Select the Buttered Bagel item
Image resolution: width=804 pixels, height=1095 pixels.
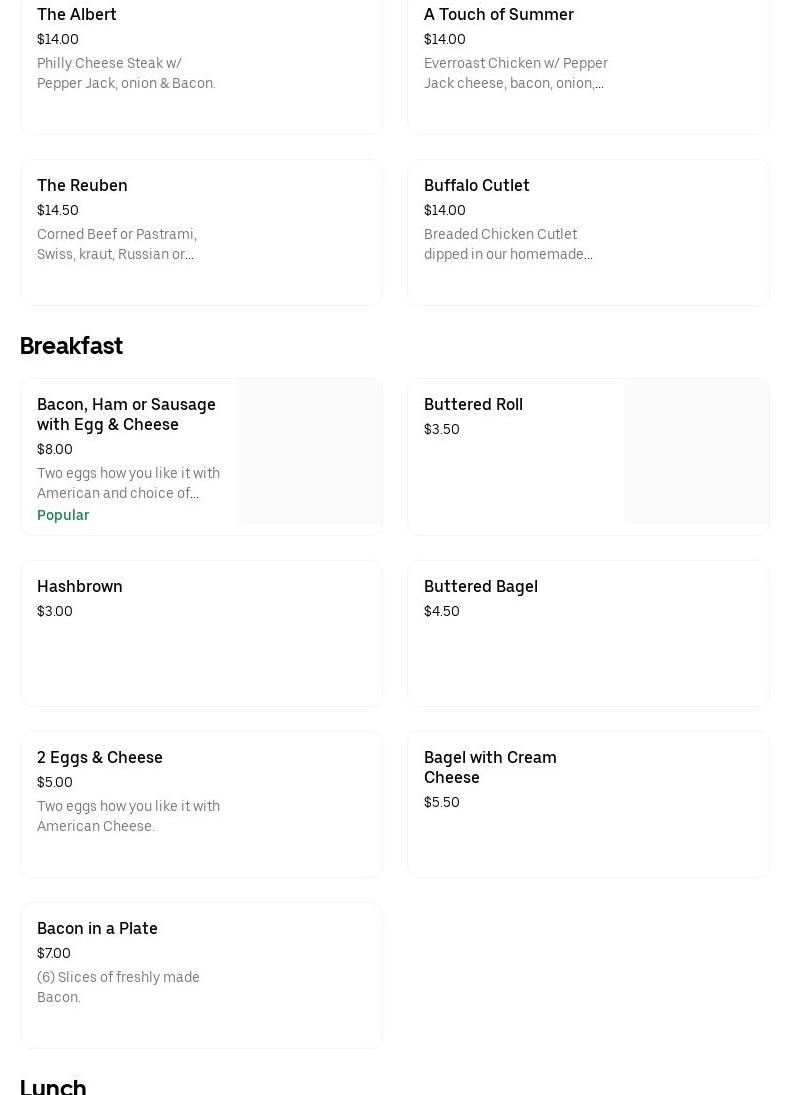click(481, 586)
